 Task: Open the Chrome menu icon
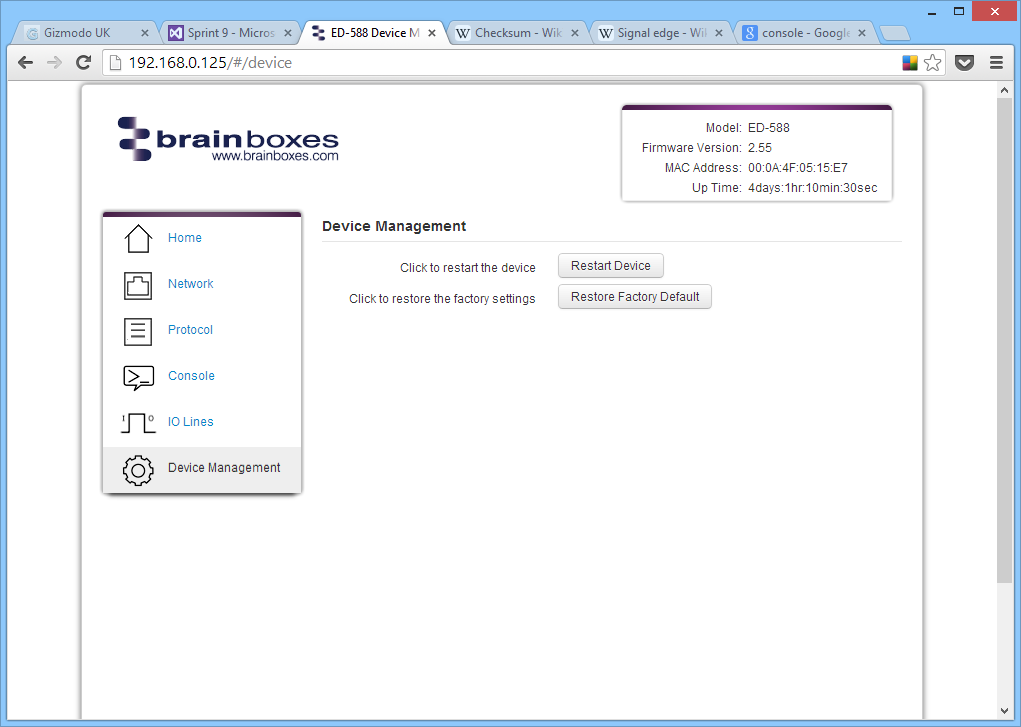(x=996, y=62)
